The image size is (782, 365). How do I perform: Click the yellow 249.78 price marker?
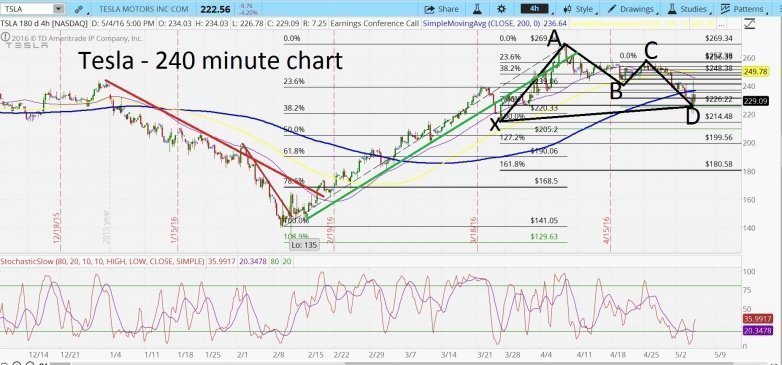point(755,72)
